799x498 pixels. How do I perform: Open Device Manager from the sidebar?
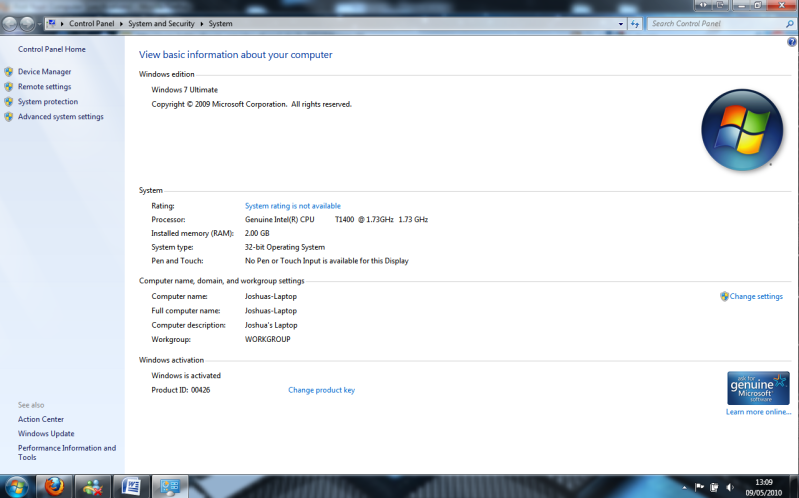point(44,72)
